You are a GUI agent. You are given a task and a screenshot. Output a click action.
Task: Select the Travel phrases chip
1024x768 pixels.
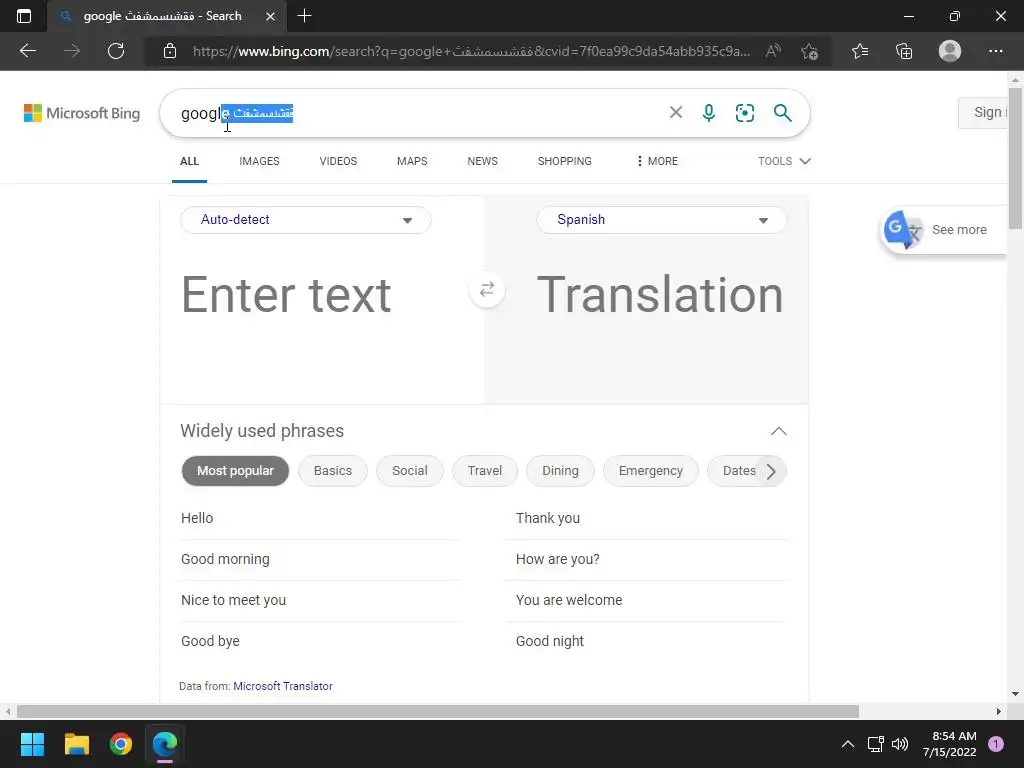(x=485, y=471)
